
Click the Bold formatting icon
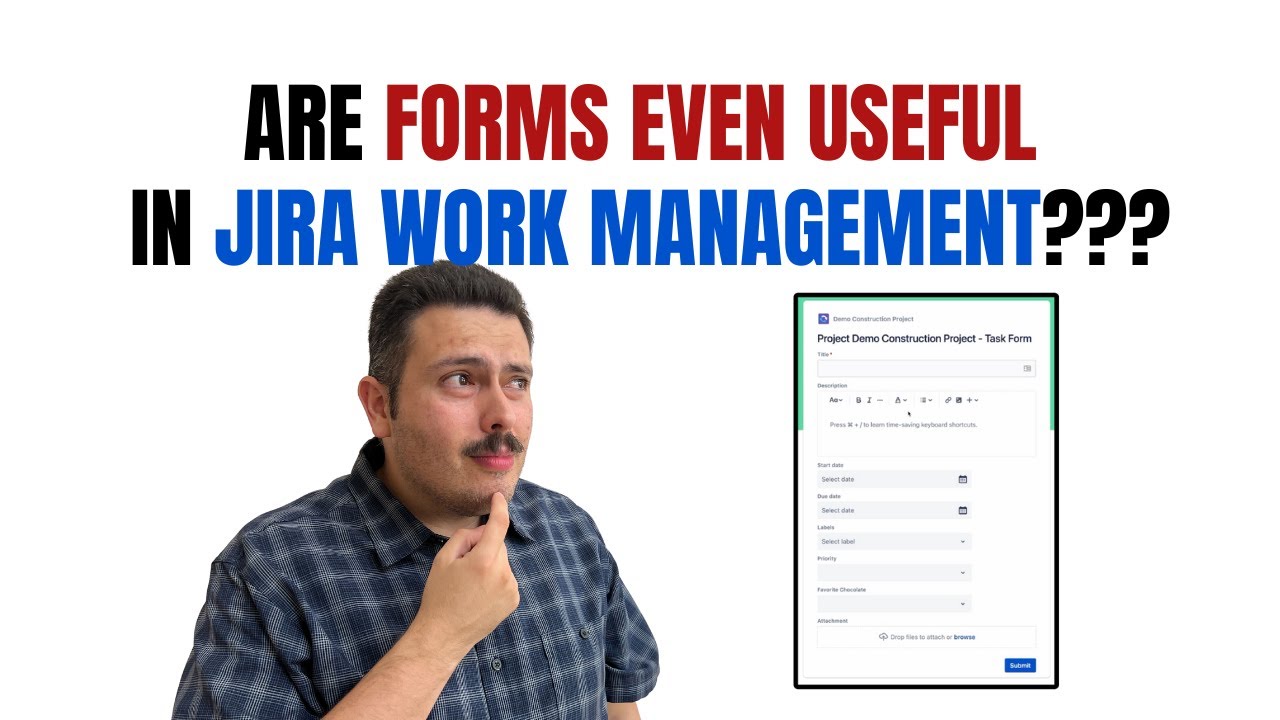[858, 400]
